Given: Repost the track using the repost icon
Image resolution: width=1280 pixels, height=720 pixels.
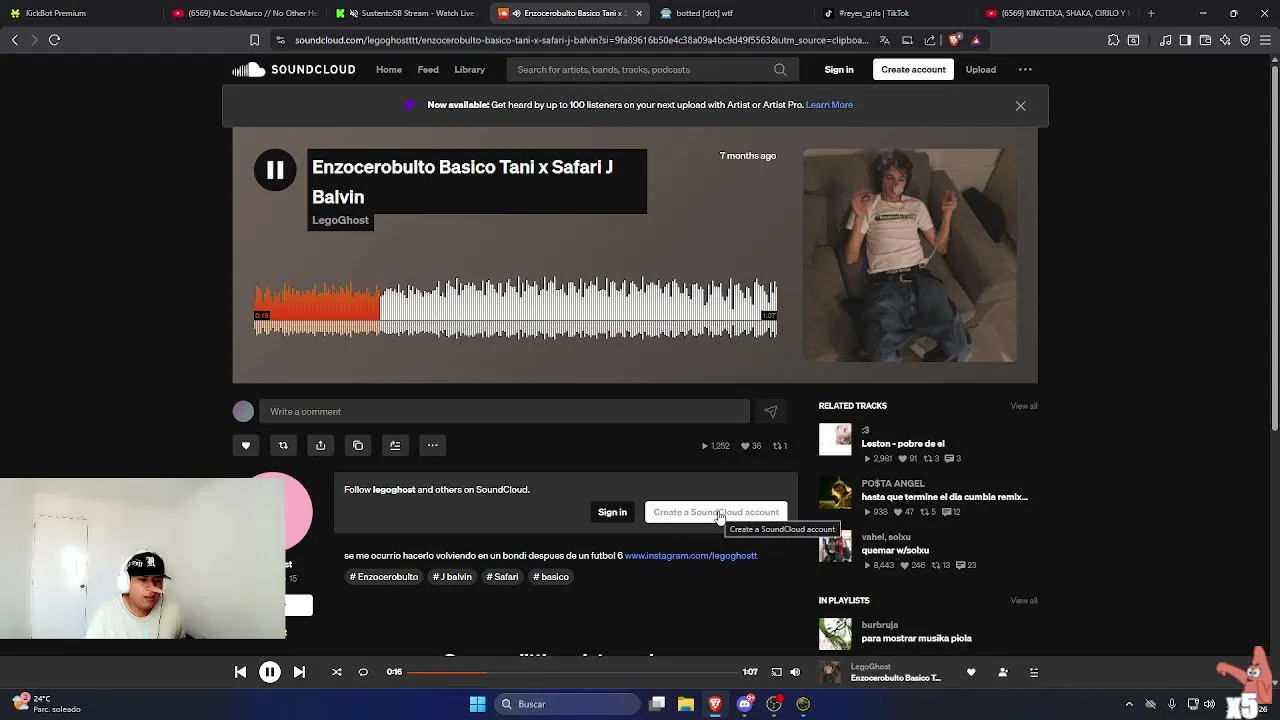Looking at the screenshot, I should [x=283, y=445].
